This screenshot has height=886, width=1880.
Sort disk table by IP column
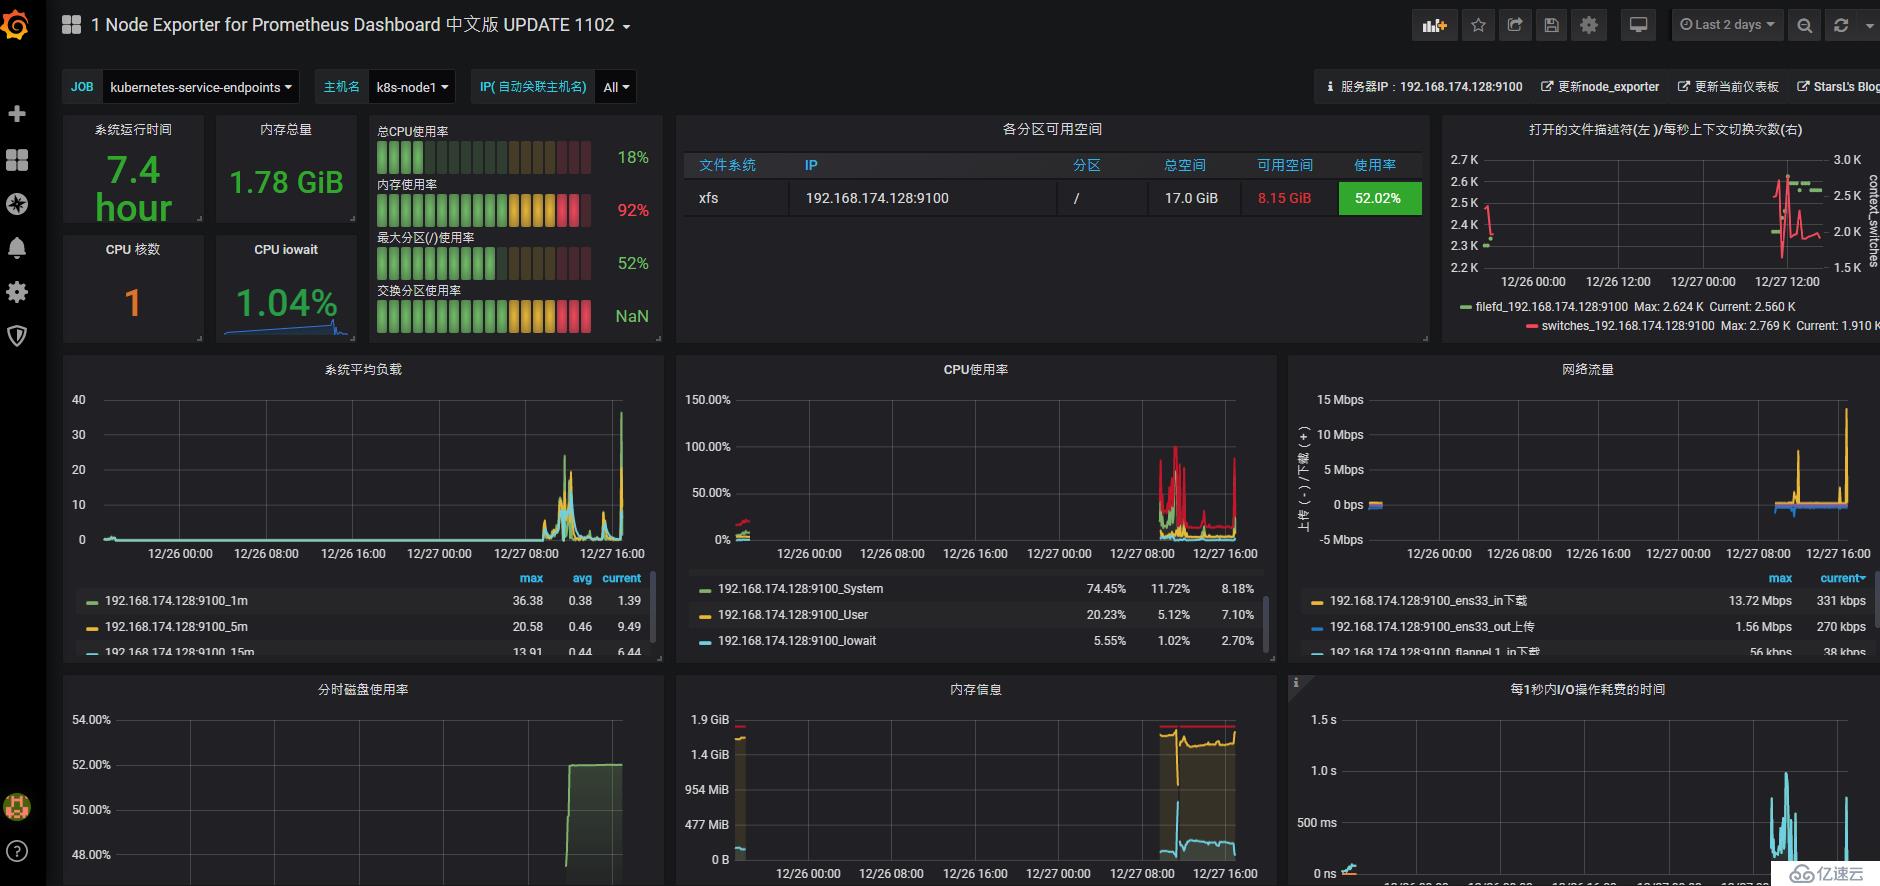(811, 165)
